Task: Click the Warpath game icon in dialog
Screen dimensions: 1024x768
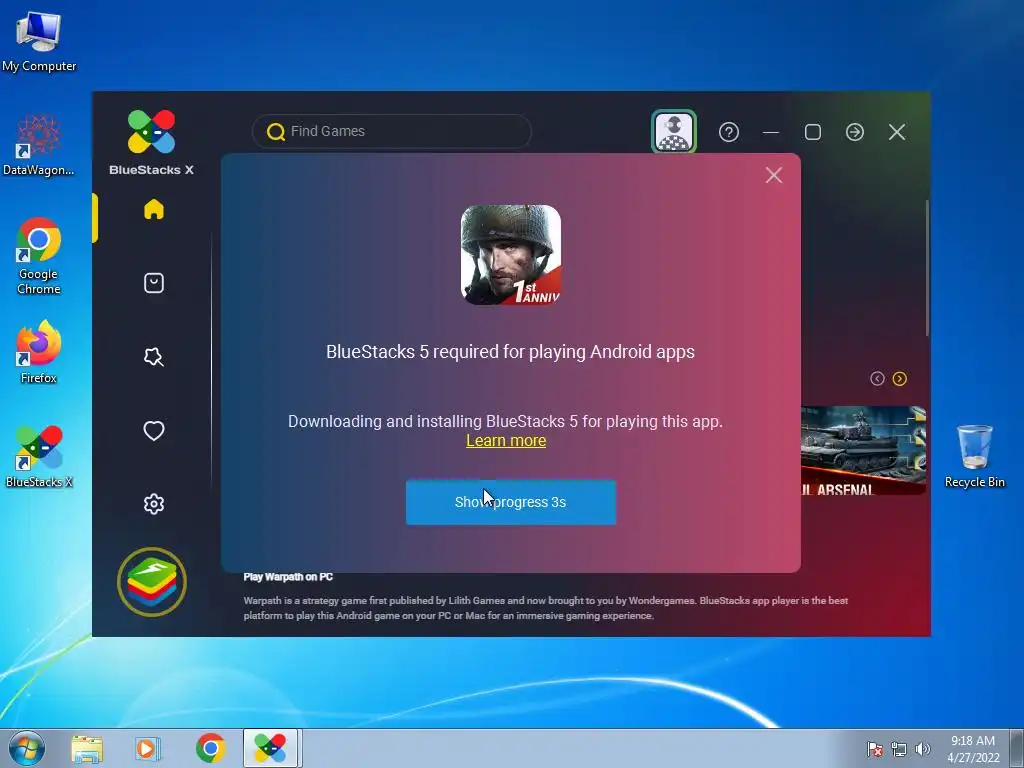Action: 511,255
